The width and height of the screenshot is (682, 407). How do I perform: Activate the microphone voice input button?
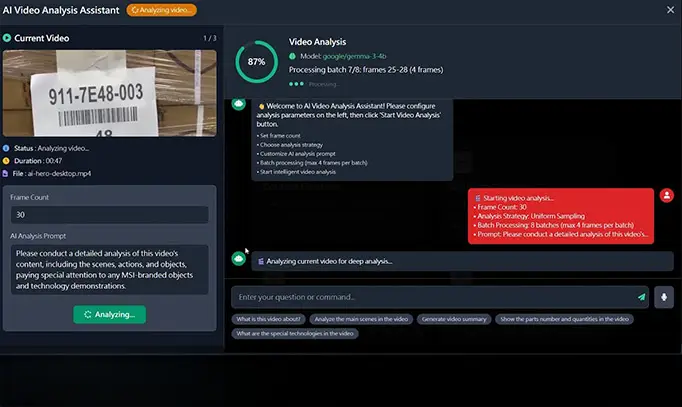coord(665,297)
